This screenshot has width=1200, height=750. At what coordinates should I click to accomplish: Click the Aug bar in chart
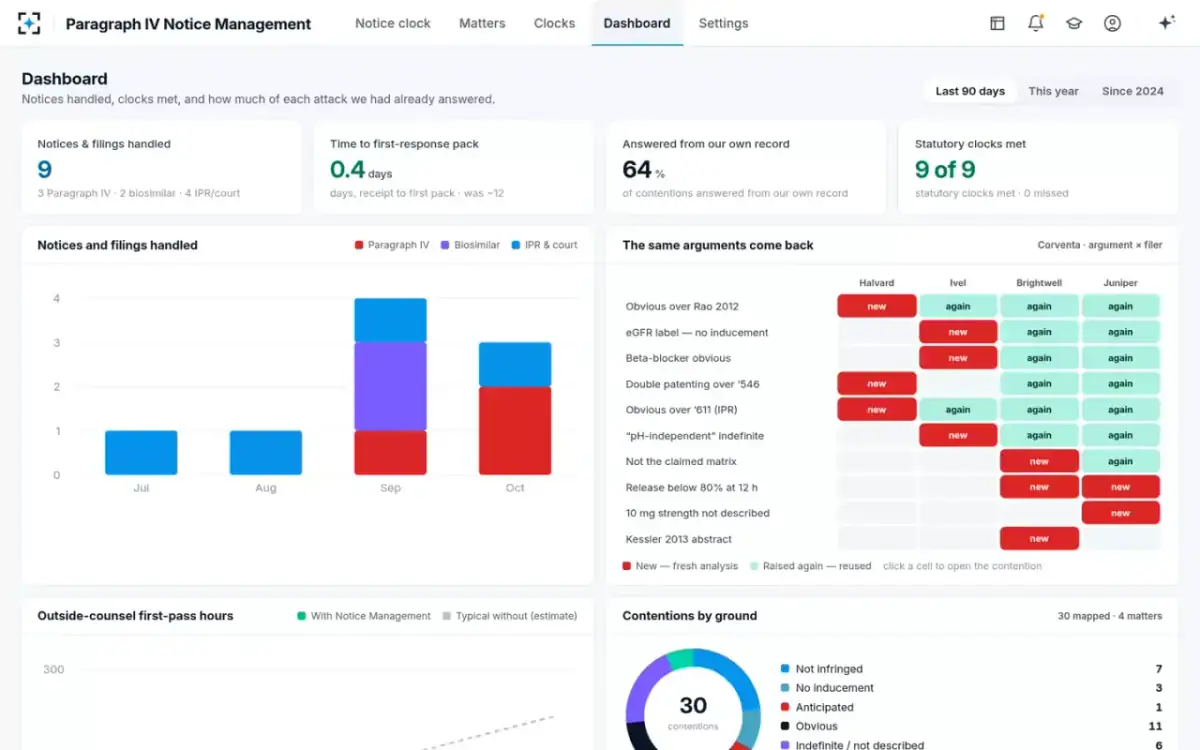266,453
